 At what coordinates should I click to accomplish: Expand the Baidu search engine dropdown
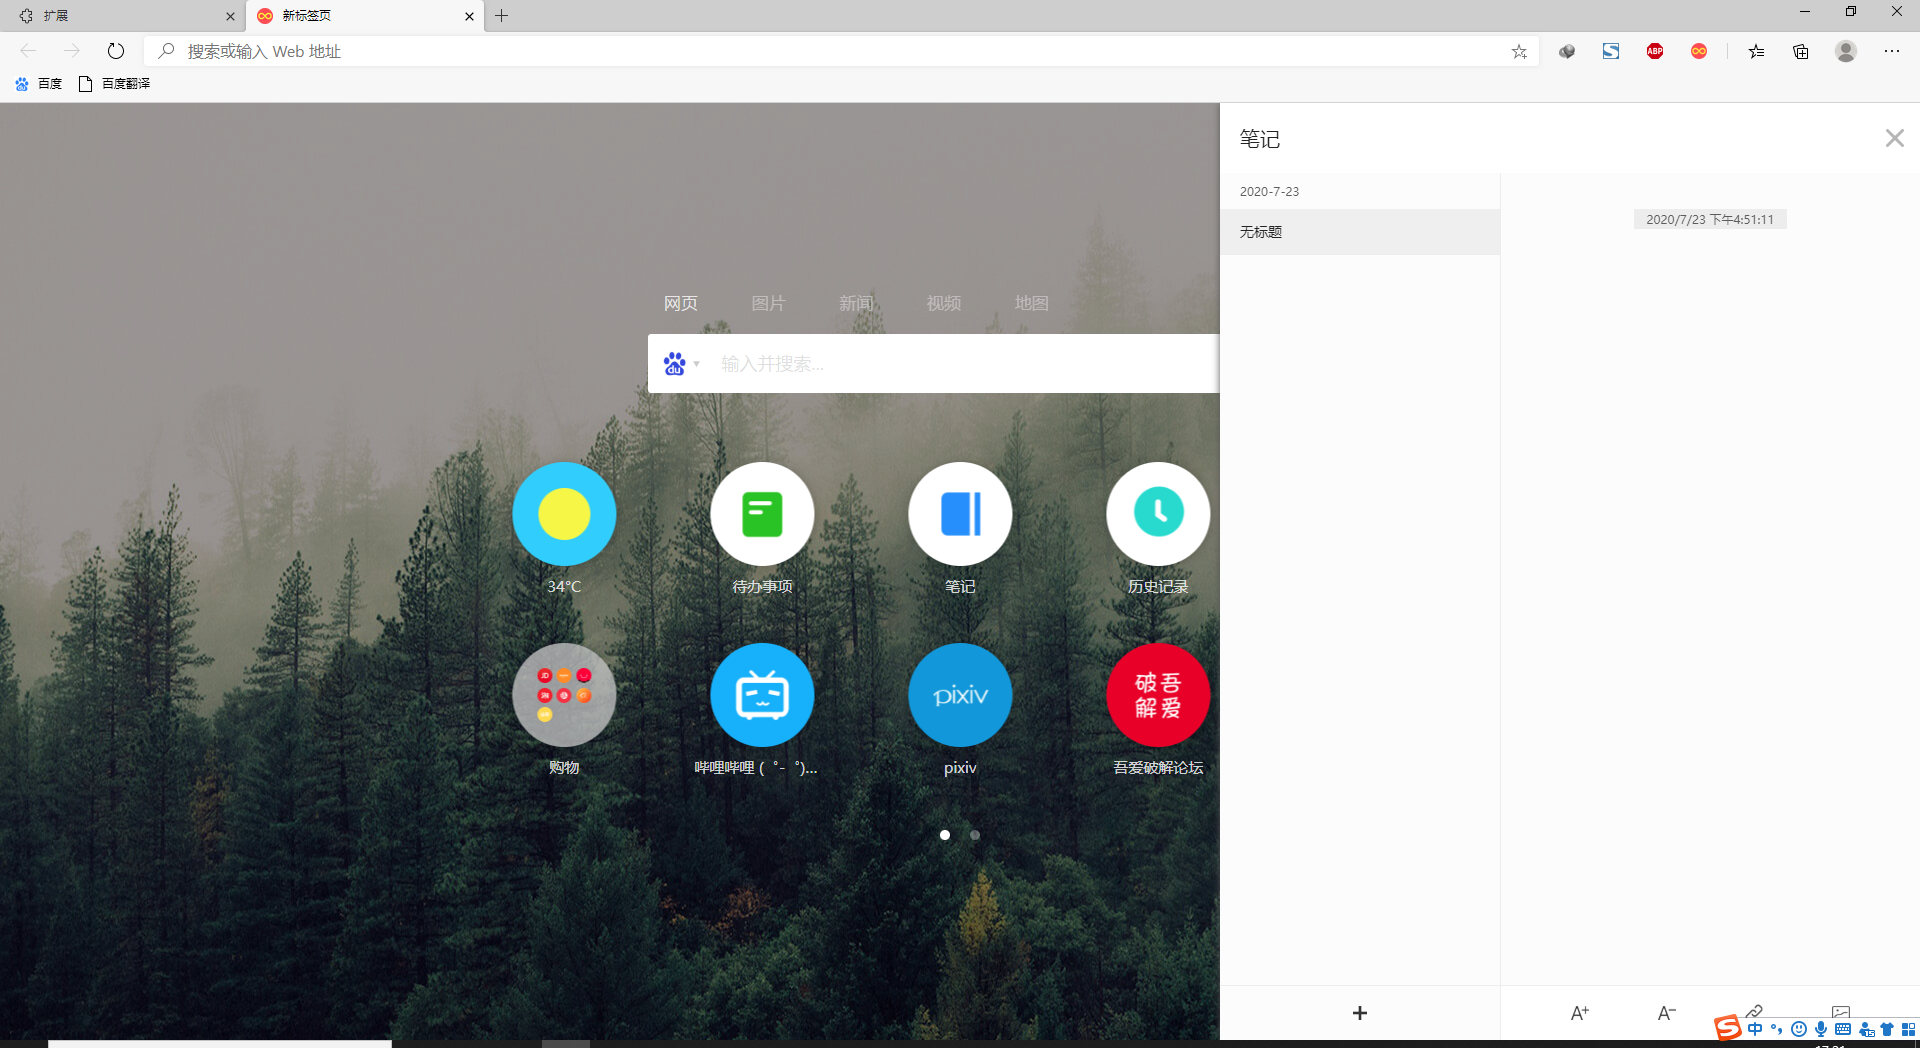click(682, 364)
